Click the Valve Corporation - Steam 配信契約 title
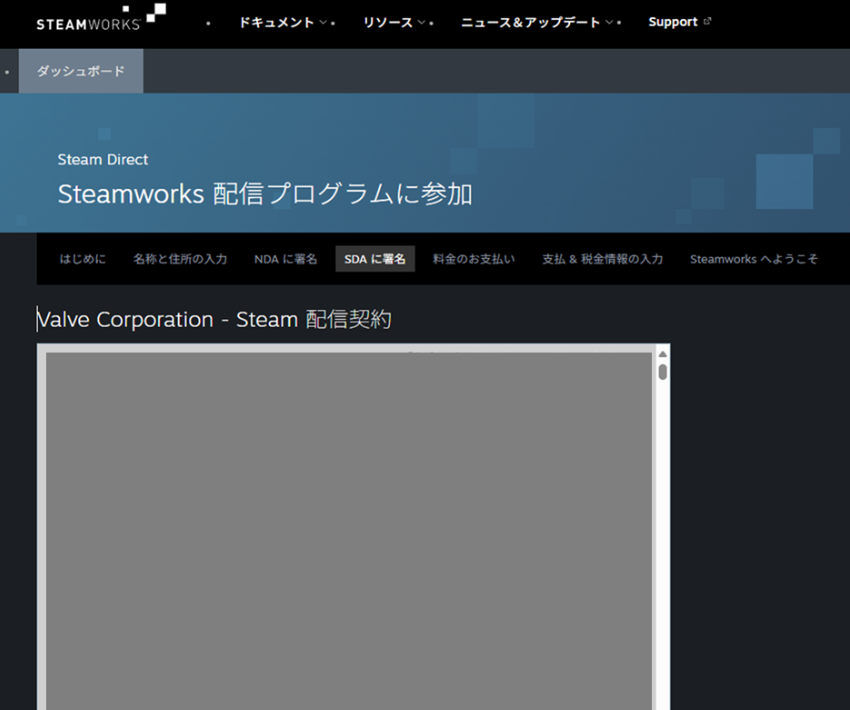Viewport: 850px width, 710px height. pos(214,319)
